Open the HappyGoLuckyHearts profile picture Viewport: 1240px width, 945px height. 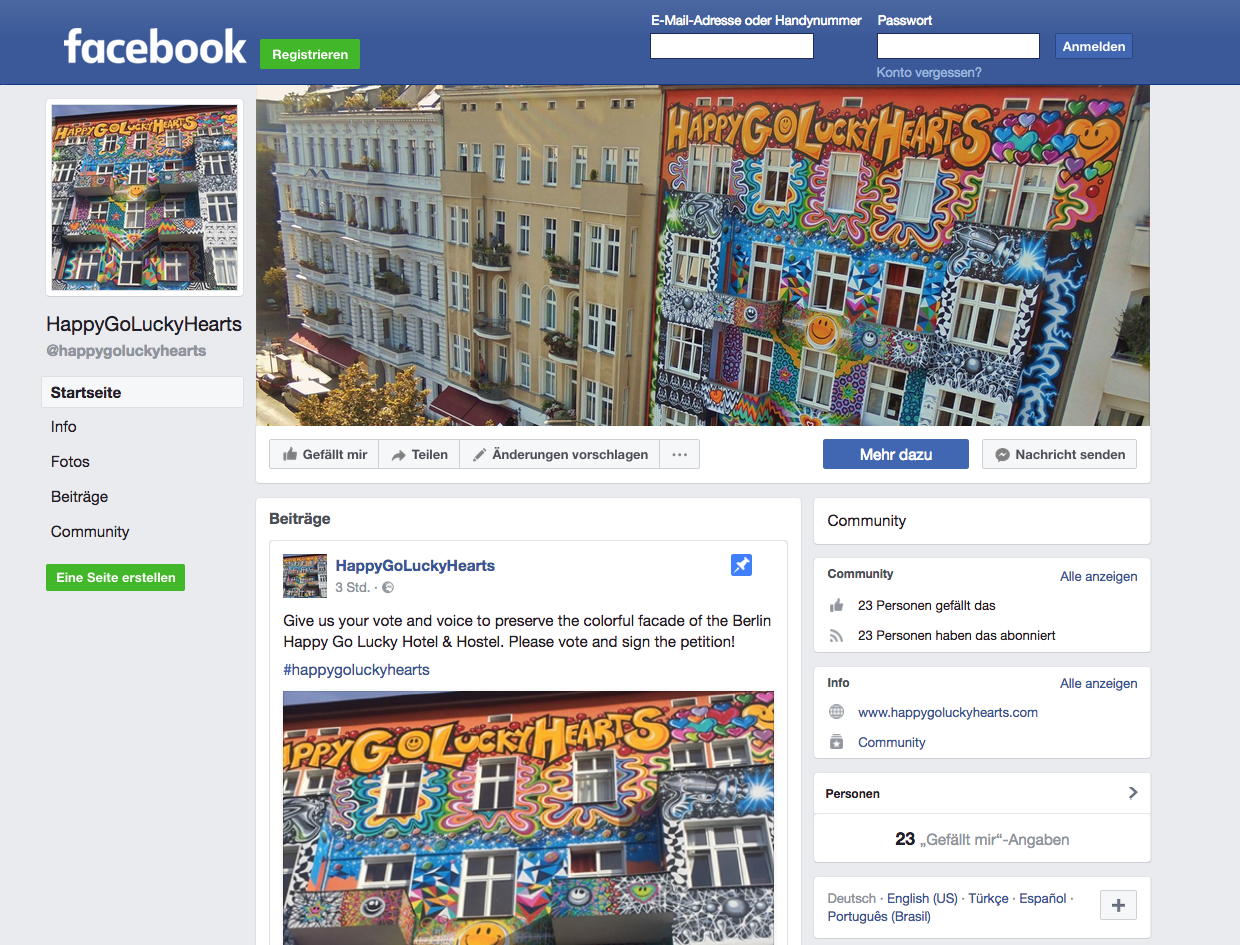click(145, 197)
